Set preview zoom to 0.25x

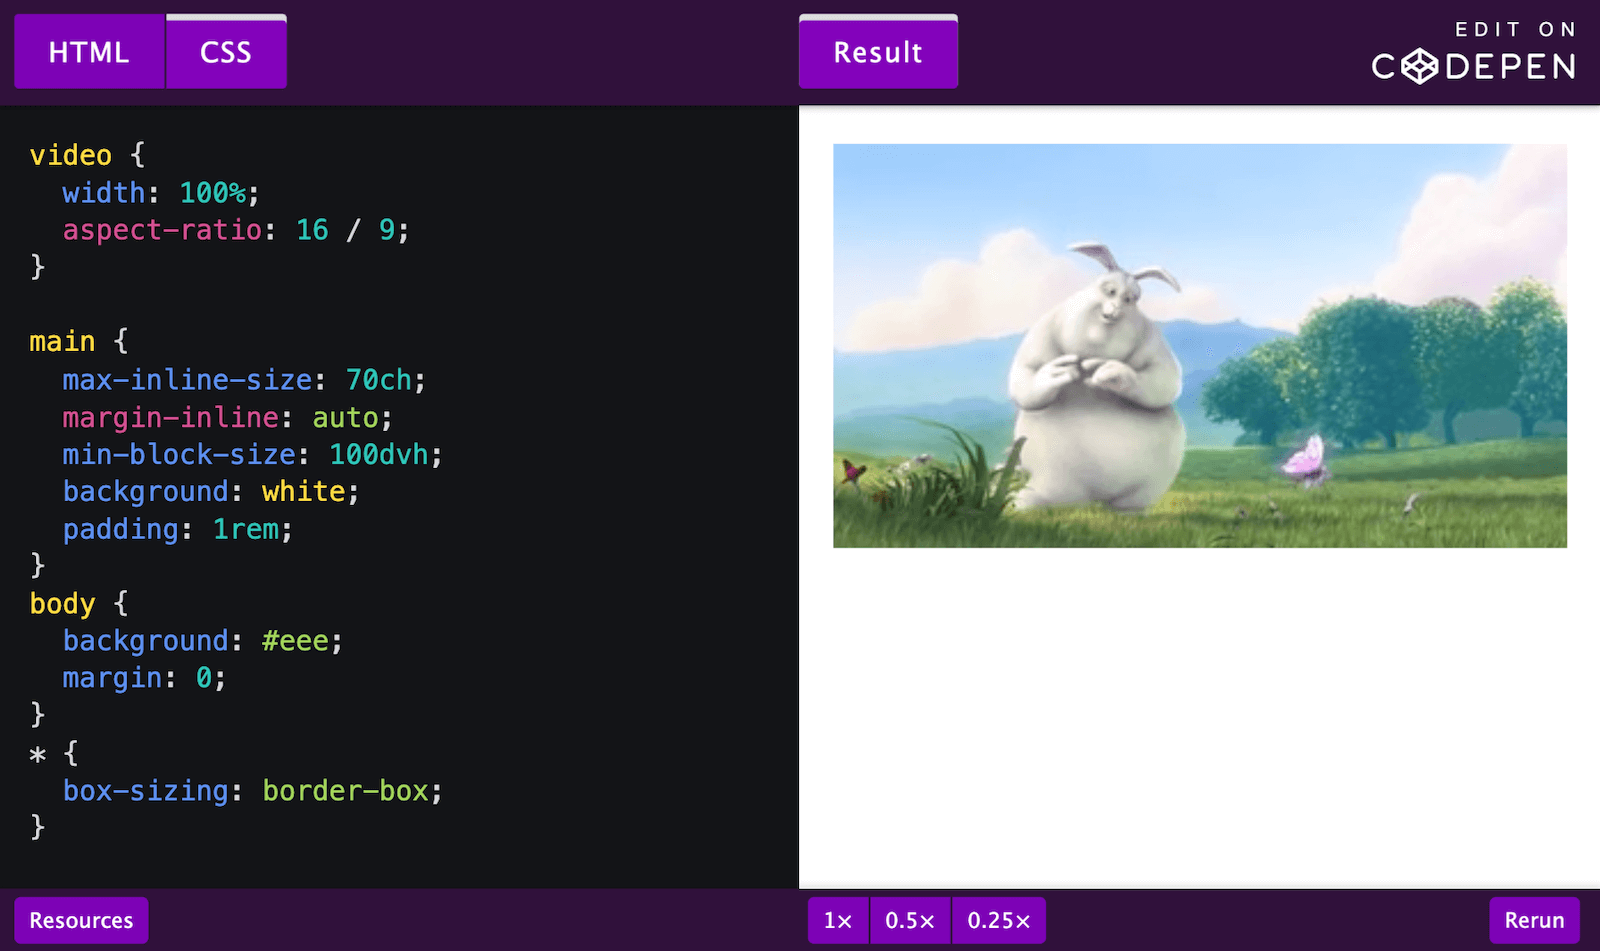click(998, 920)
